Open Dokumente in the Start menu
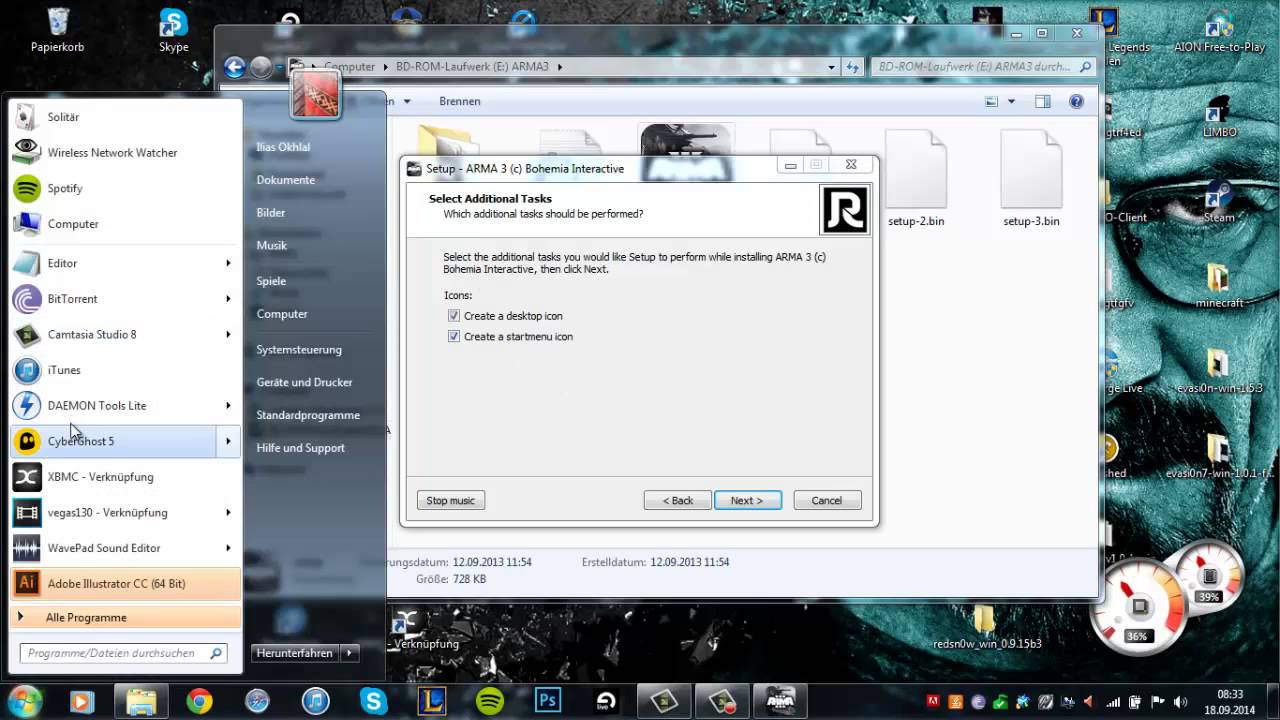Image resolution: width=1280 pixels, height=720 pixels. [x=285, y=180]
